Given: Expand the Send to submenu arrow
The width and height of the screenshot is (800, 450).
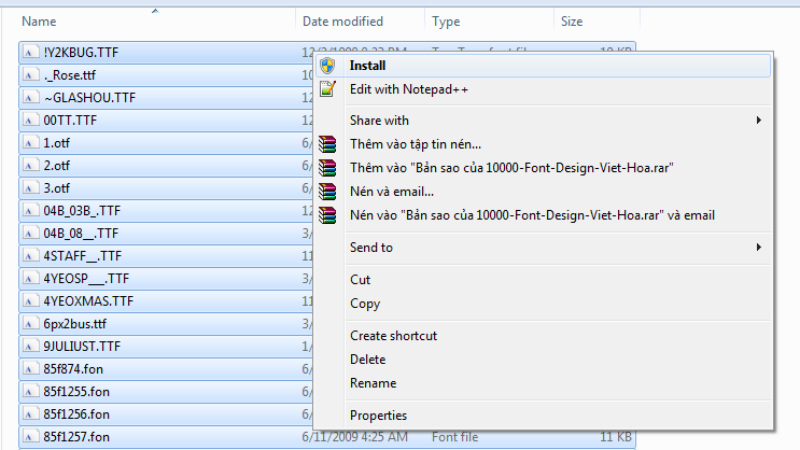Looking at the screenshot, I should tap(759, 247).
